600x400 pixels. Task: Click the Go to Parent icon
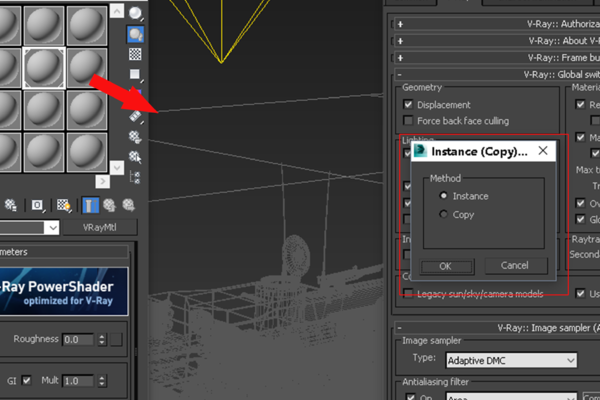pyautogui.click(x=110, y=206)
